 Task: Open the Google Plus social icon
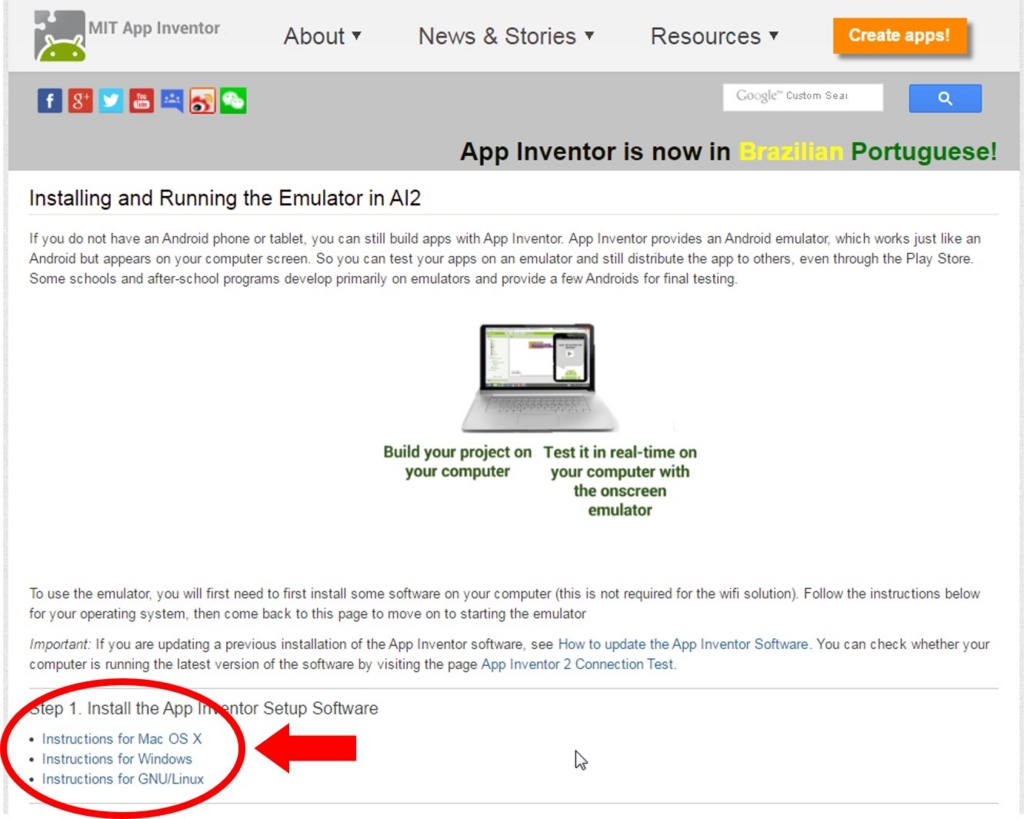point(80,101)
